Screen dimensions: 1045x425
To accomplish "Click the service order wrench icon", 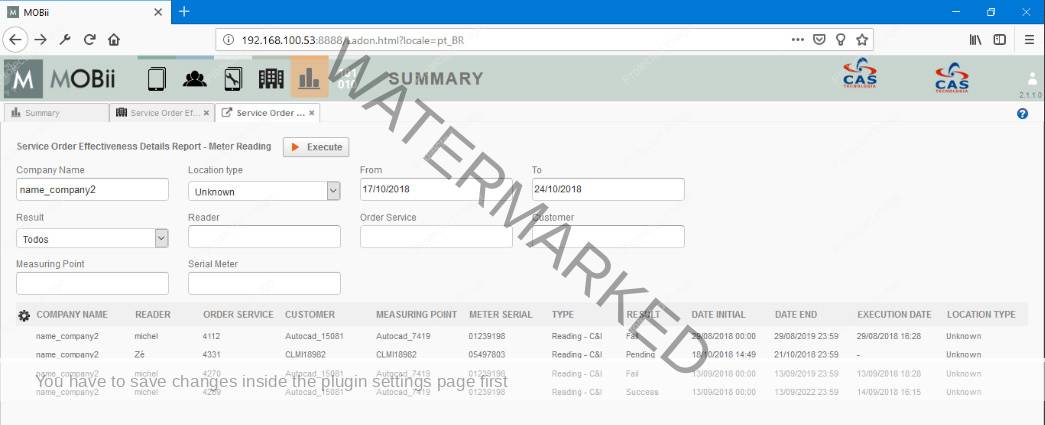I will click(x=233, y=78).
